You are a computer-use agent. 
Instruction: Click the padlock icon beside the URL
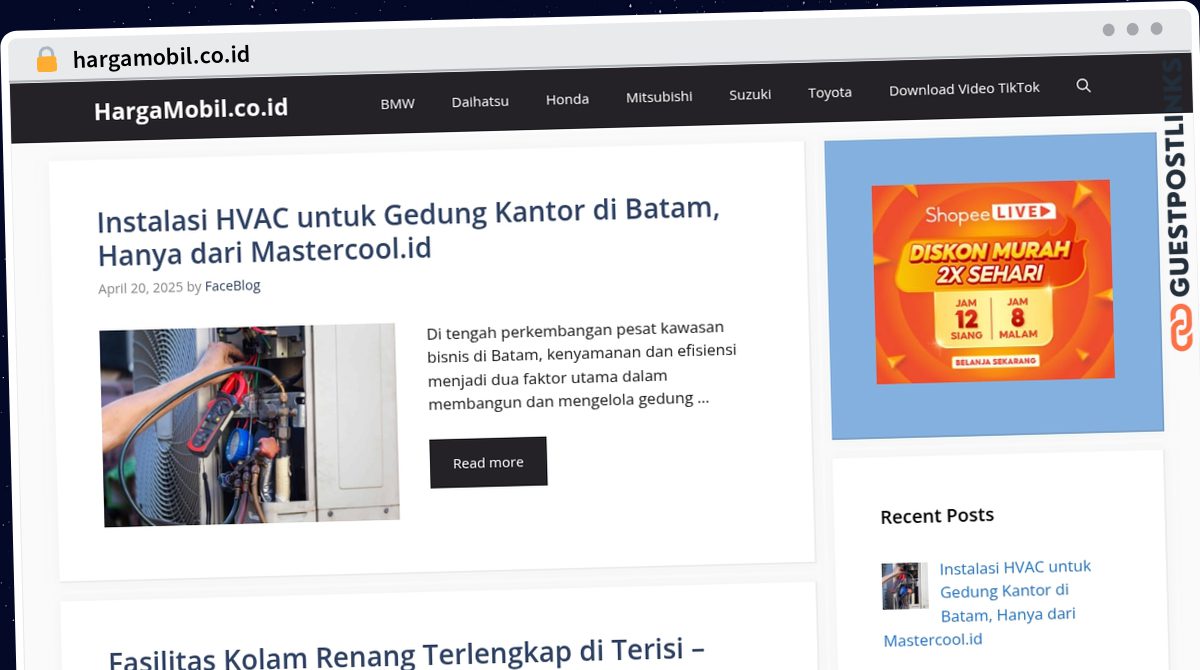(x=46, y=59)
